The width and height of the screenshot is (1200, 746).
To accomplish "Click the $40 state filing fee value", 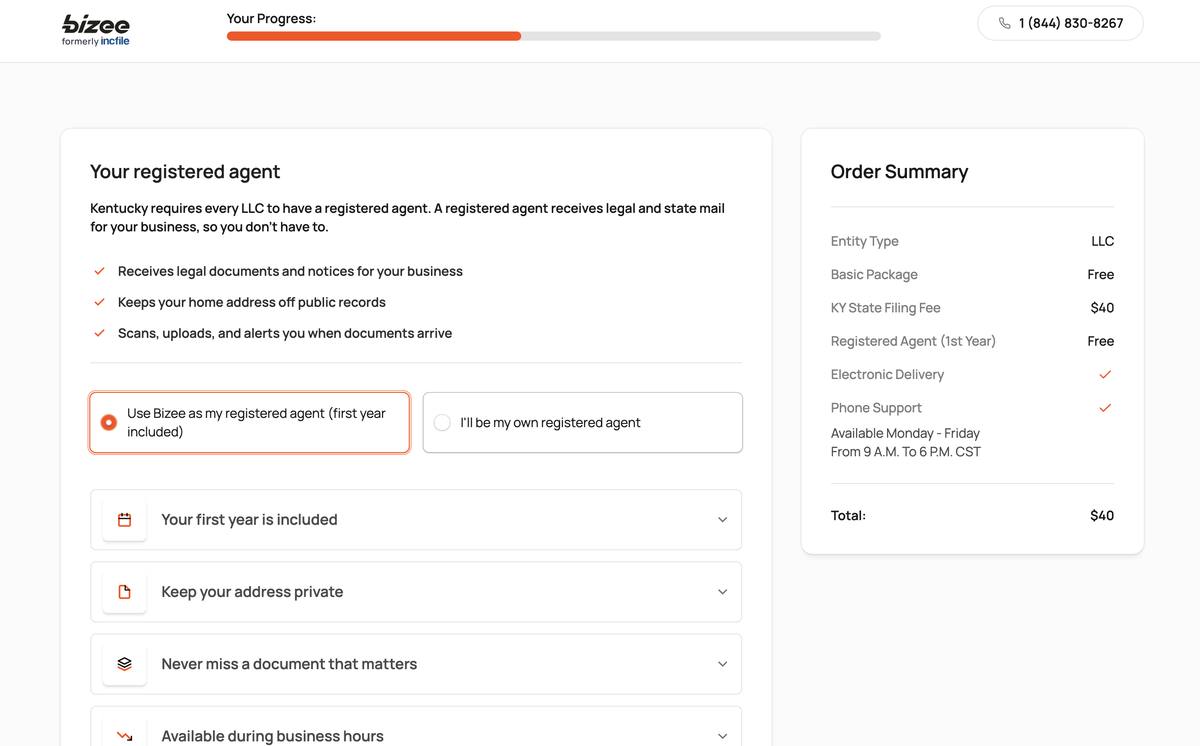I will [x=1102, y=308].
